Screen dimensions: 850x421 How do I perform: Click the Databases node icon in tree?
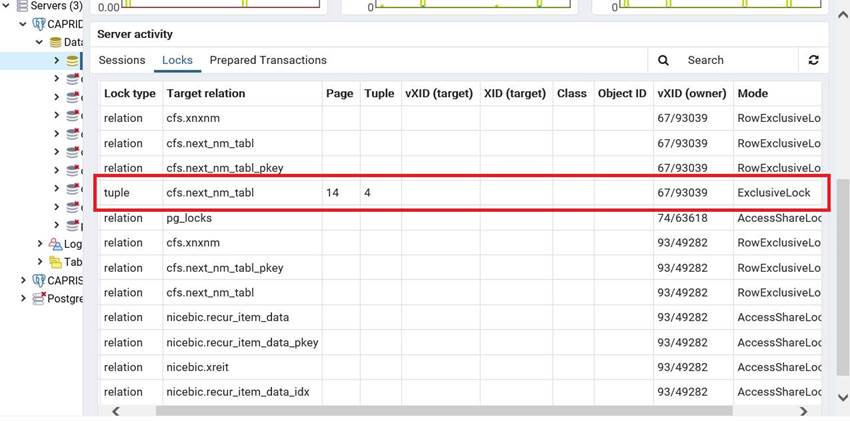coord(54,42)
